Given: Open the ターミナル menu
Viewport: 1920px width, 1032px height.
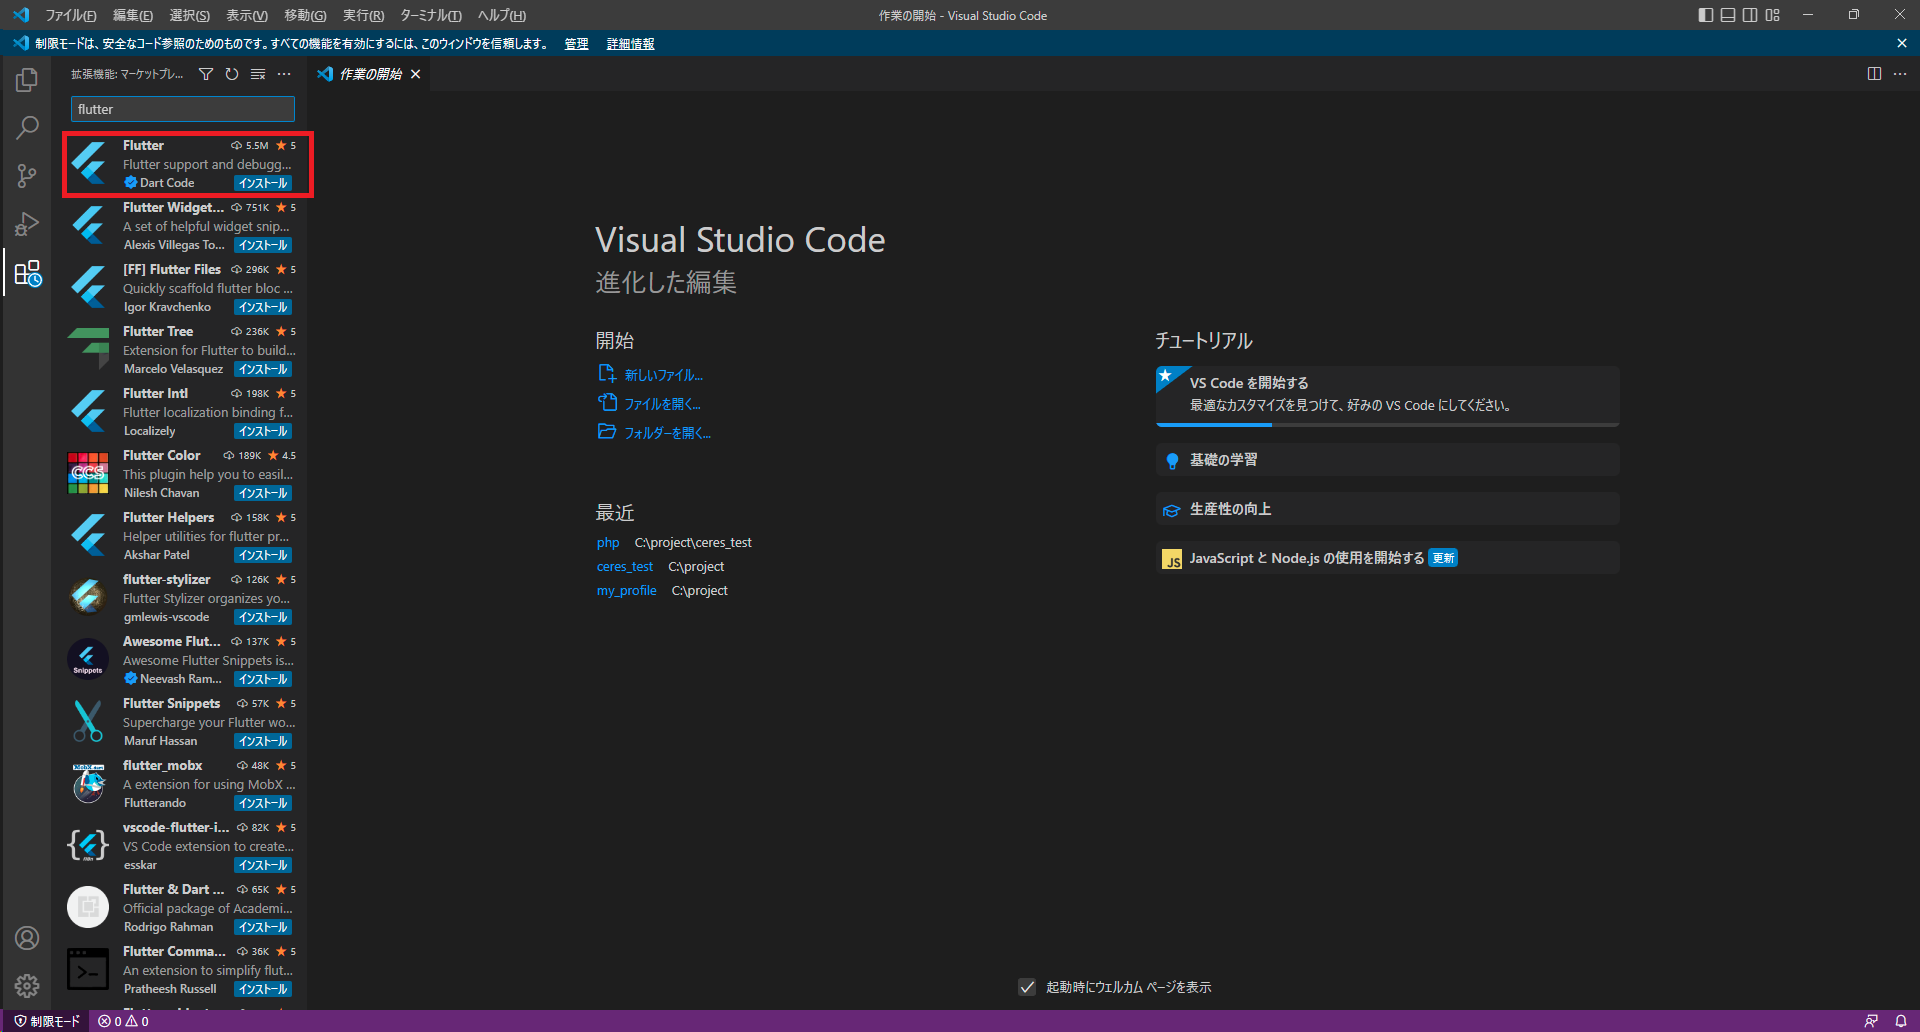Looking at the screenshot, I should pos(431,15).
